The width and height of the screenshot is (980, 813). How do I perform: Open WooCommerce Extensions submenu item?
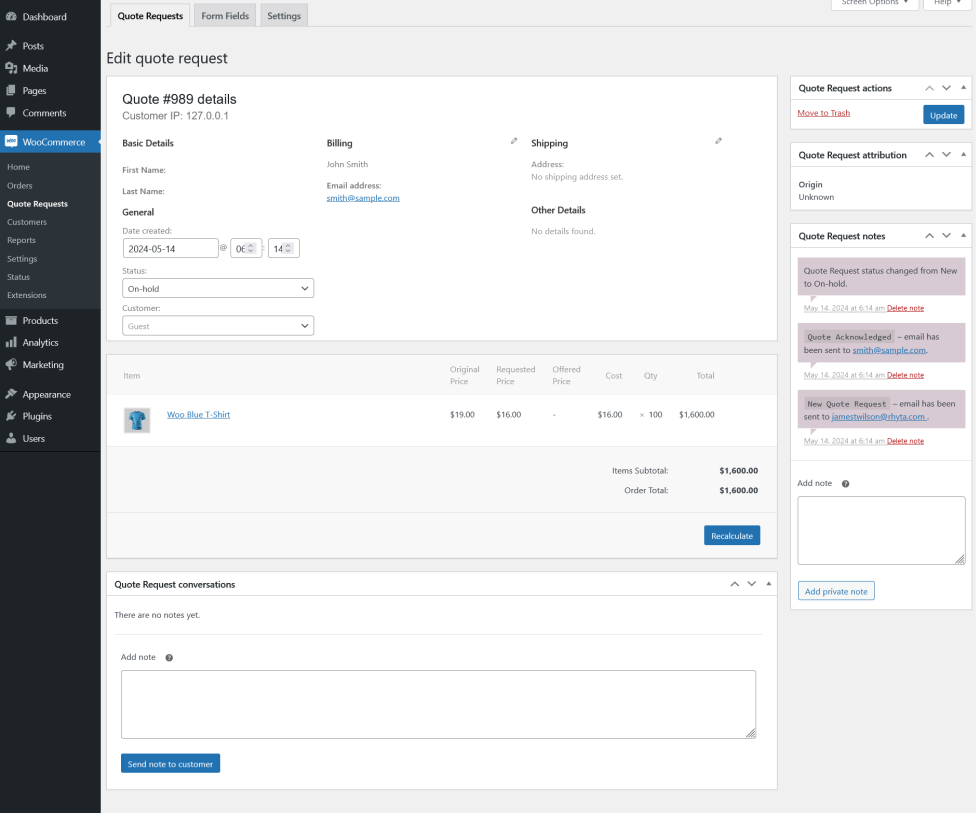pyautogui.click(x=26, y=295)
